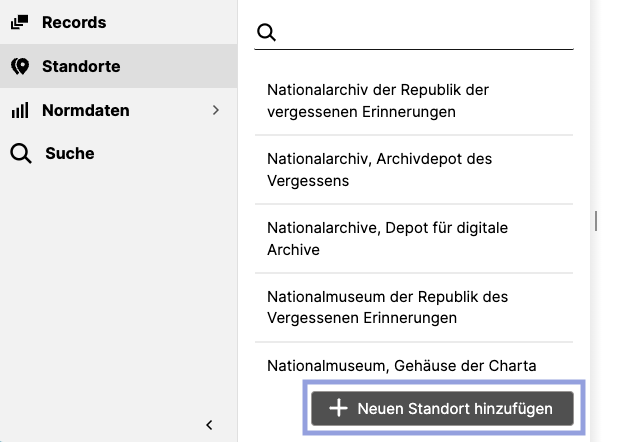Click the plus icon on add-location button
The image size is (624, 442).
[x=339, y=408]
